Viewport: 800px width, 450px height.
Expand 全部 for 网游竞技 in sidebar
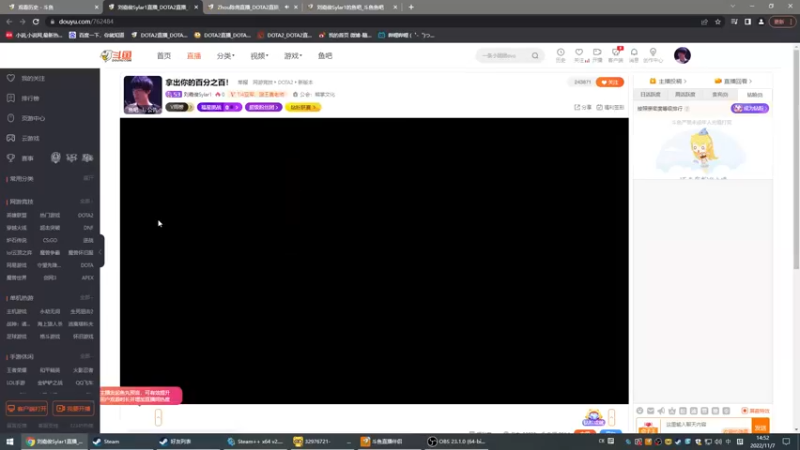tap(86, 202)
